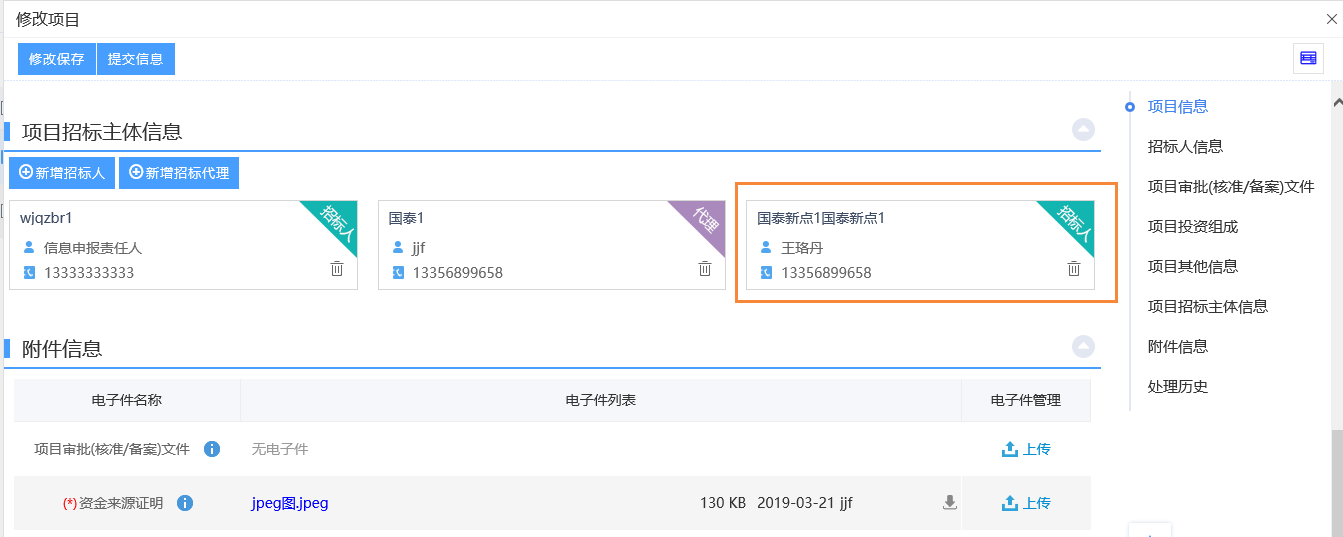Download the jpeg图.jpeg attachment
This screenshot has height=537, width=1343.
click(x=950, y=503)
